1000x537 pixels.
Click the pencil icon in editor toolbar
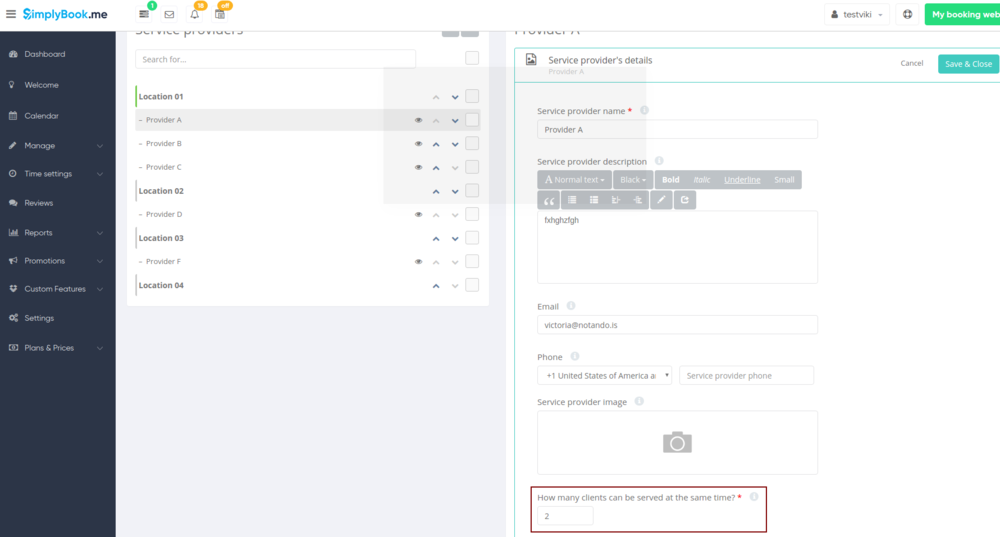pyautogui.click(x=660, y=200)
